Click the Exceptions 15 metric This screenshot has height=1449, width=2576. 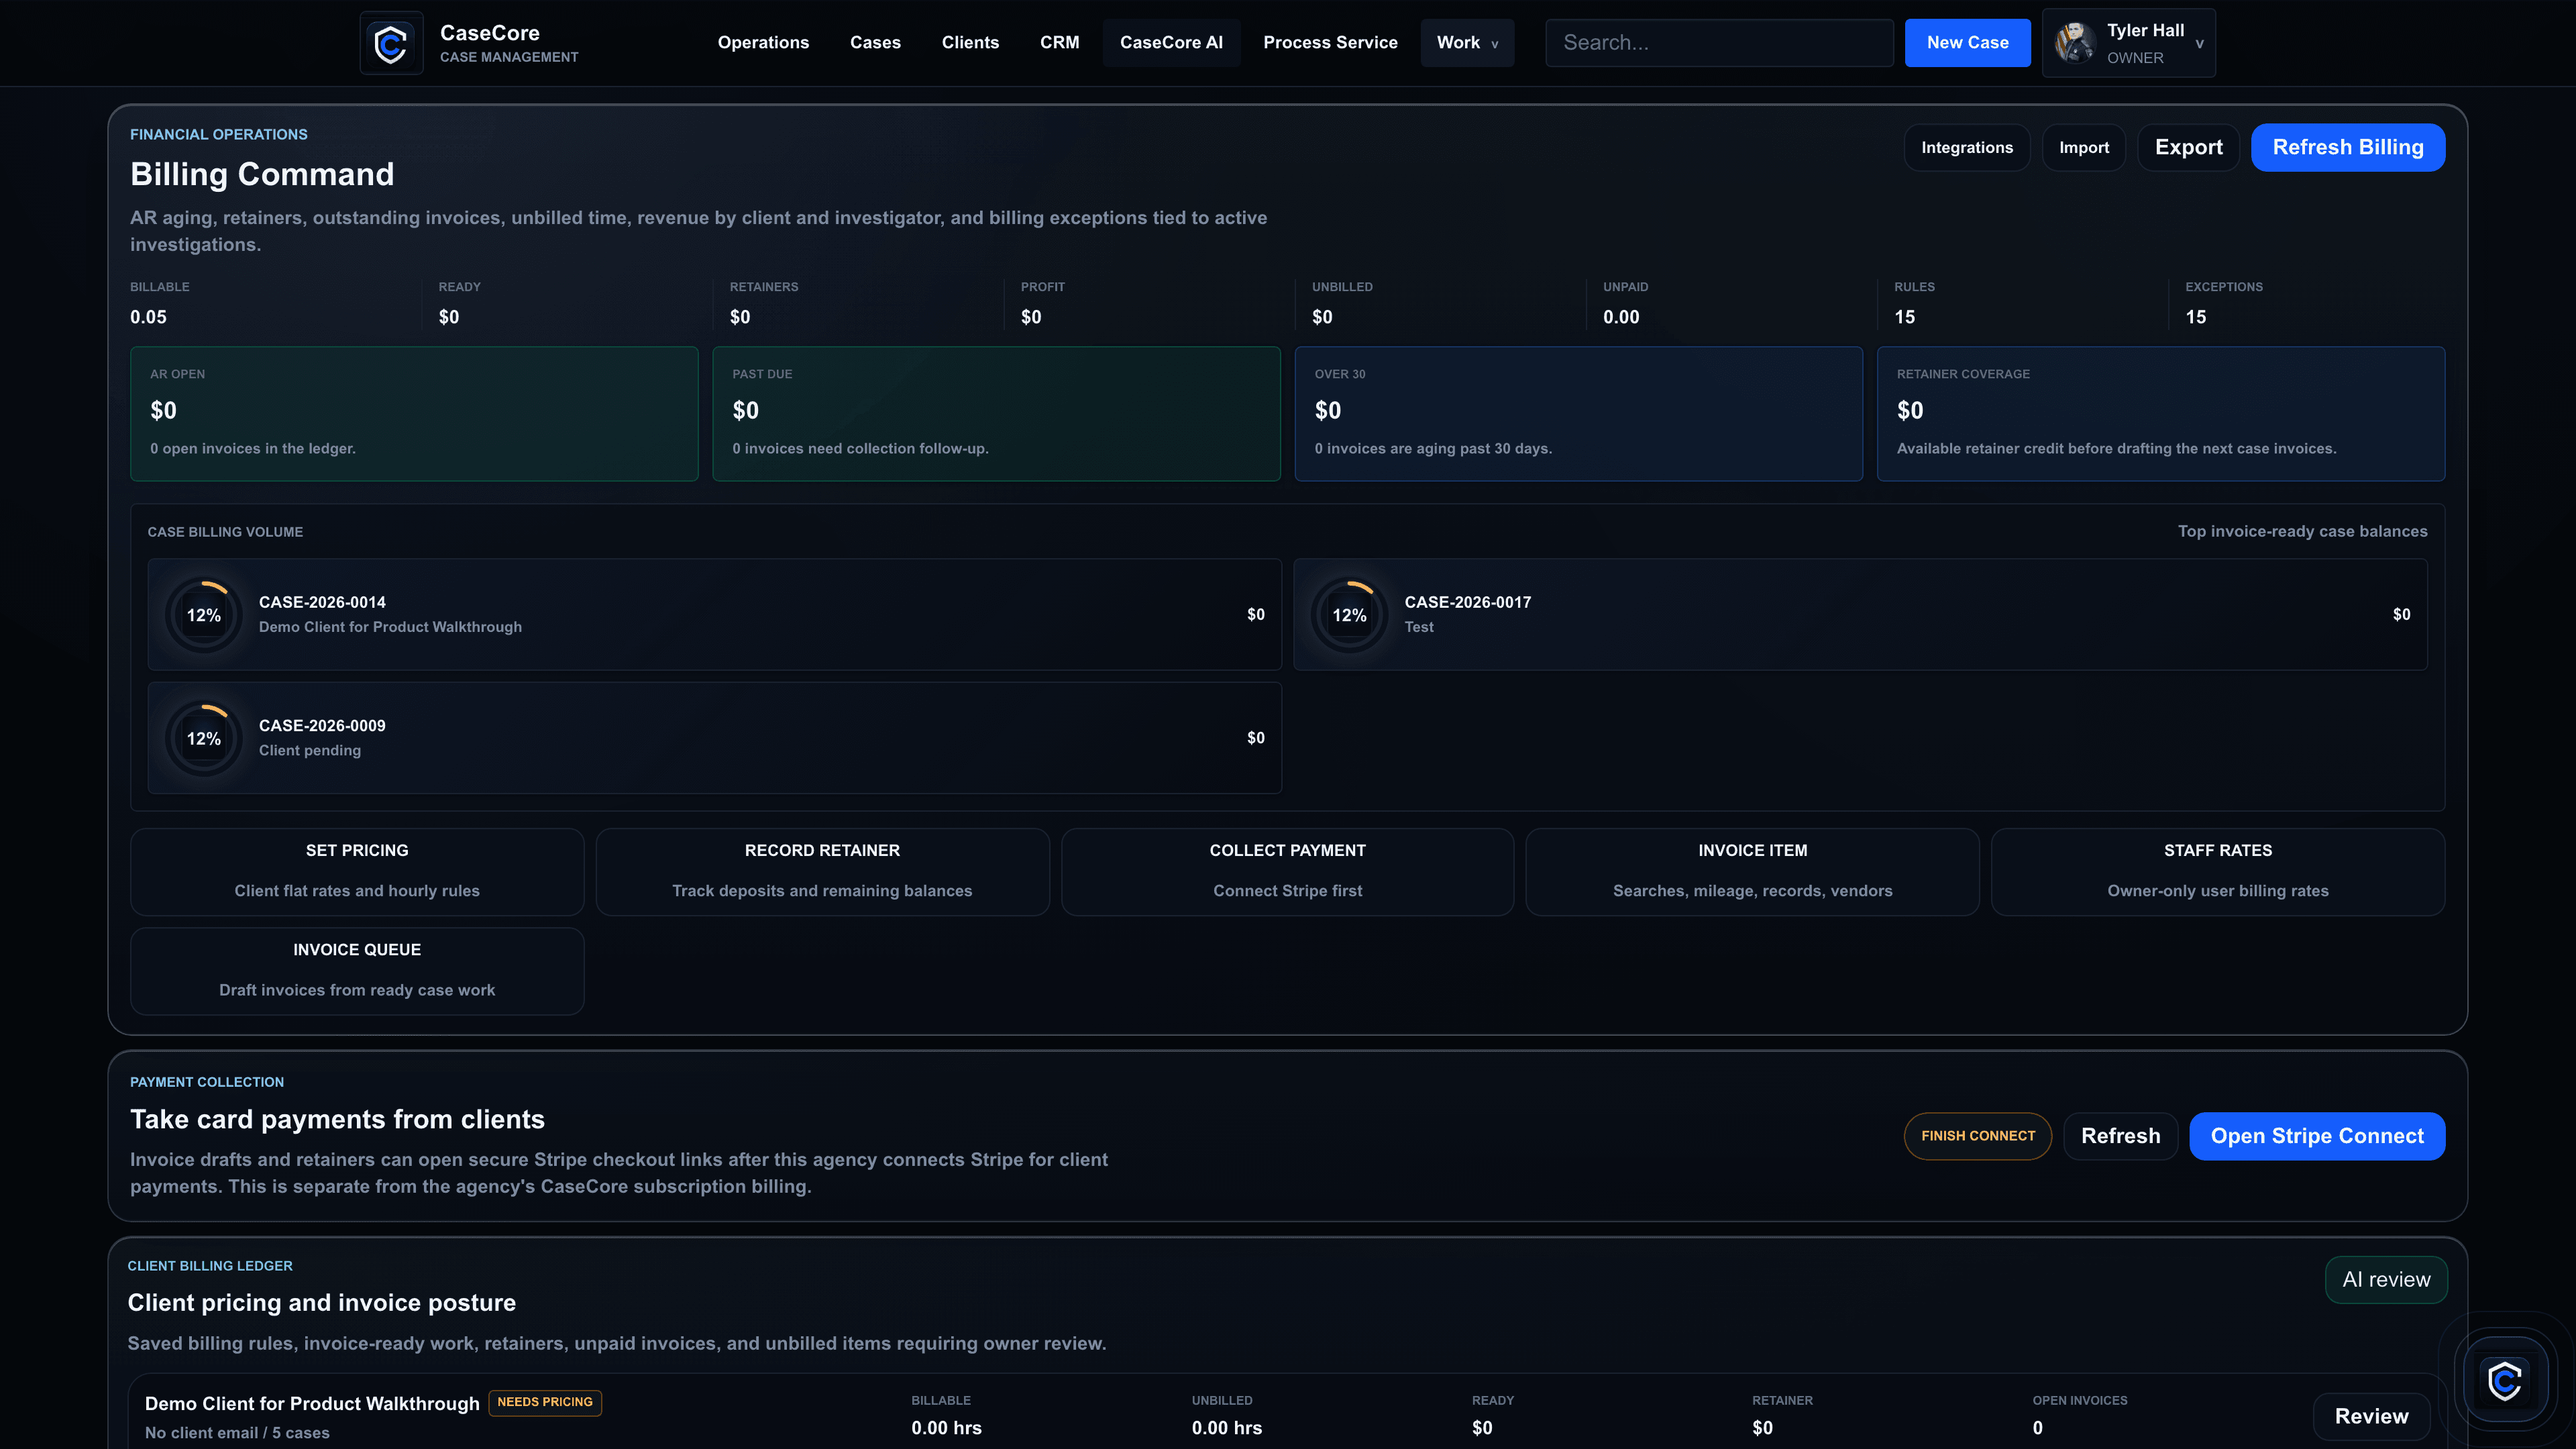pyautogui.click(x=2223, y=303)
